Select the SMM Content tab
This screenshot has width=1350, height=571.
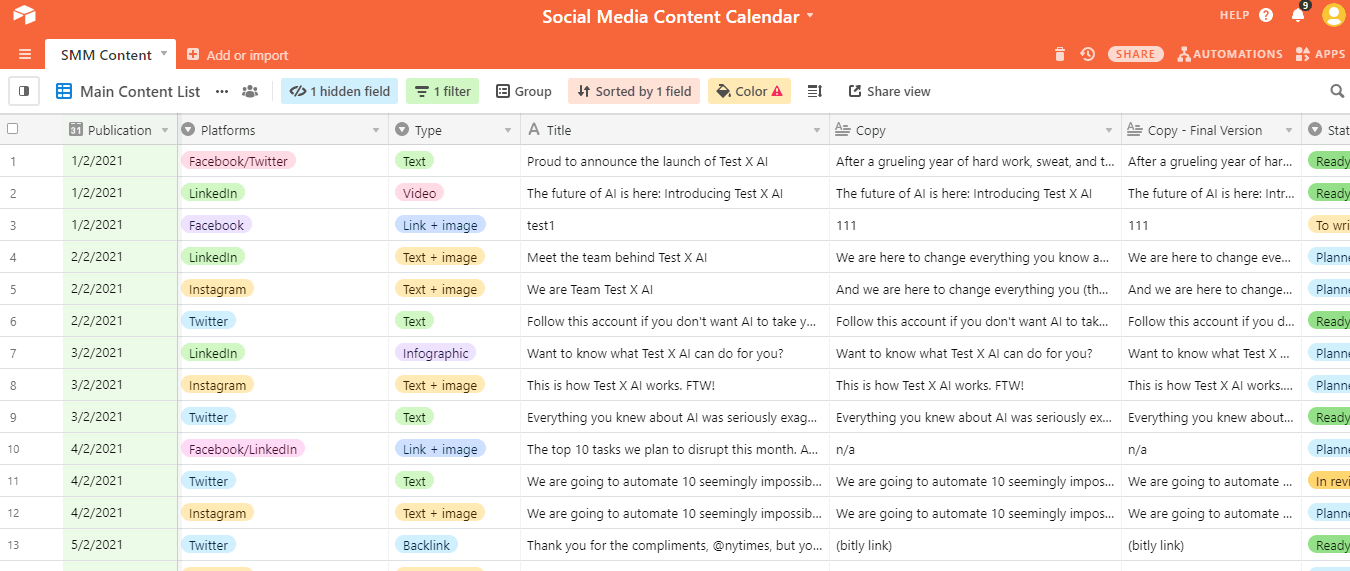(106, 55)
